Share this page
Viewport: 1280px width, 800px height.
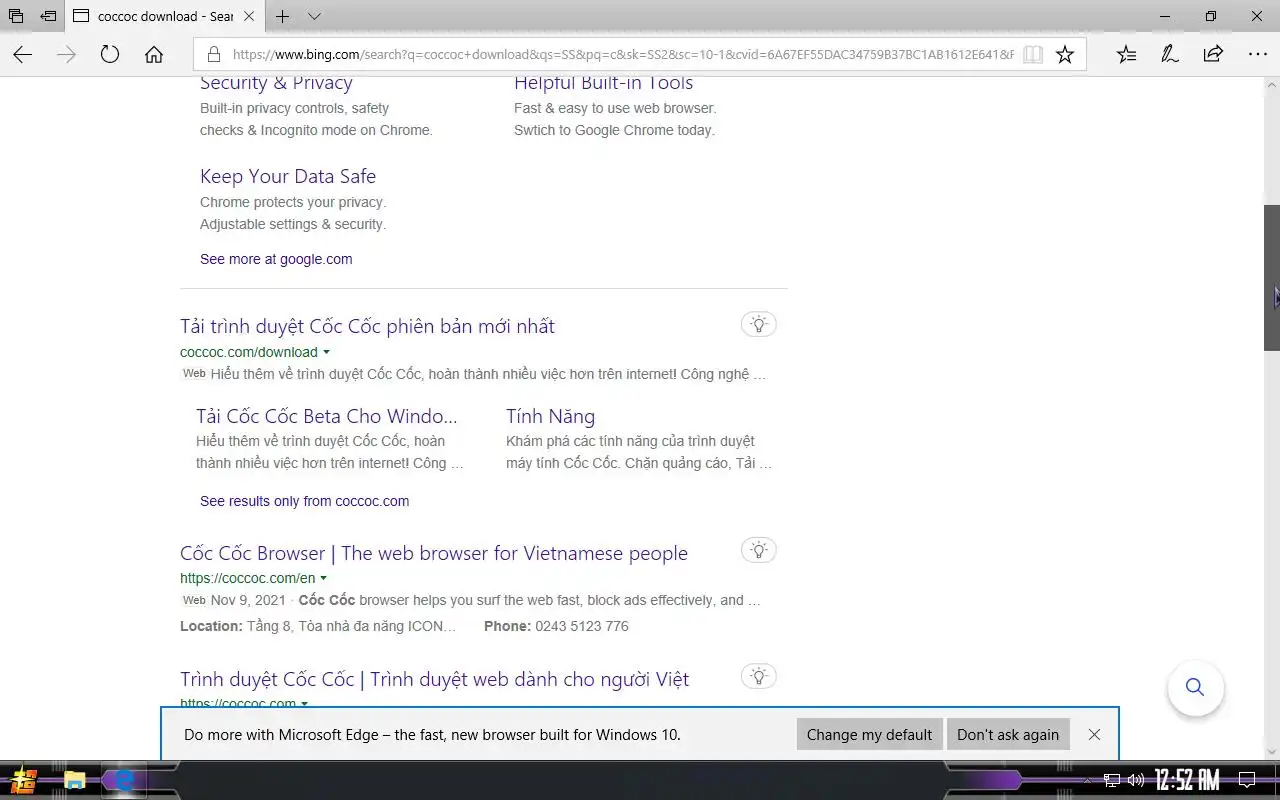click(x=1213, y=55)
